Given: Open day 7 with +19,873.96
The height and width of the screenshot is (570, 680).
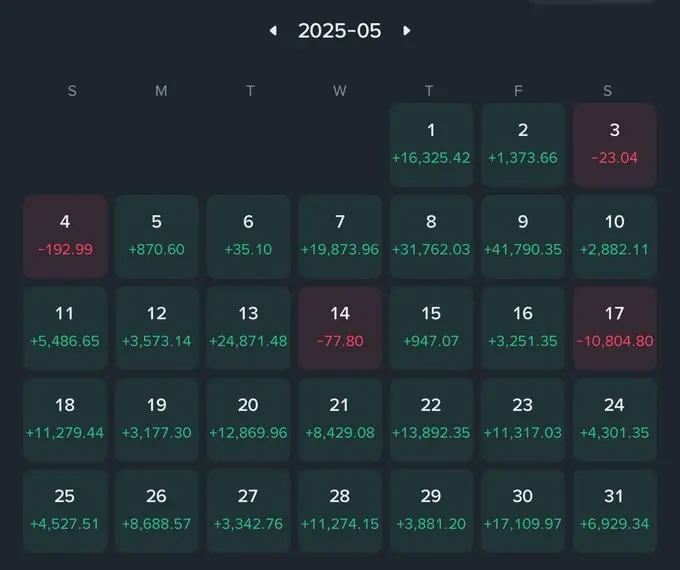Looking at the screenshot, I should click(x=340, y=236).
